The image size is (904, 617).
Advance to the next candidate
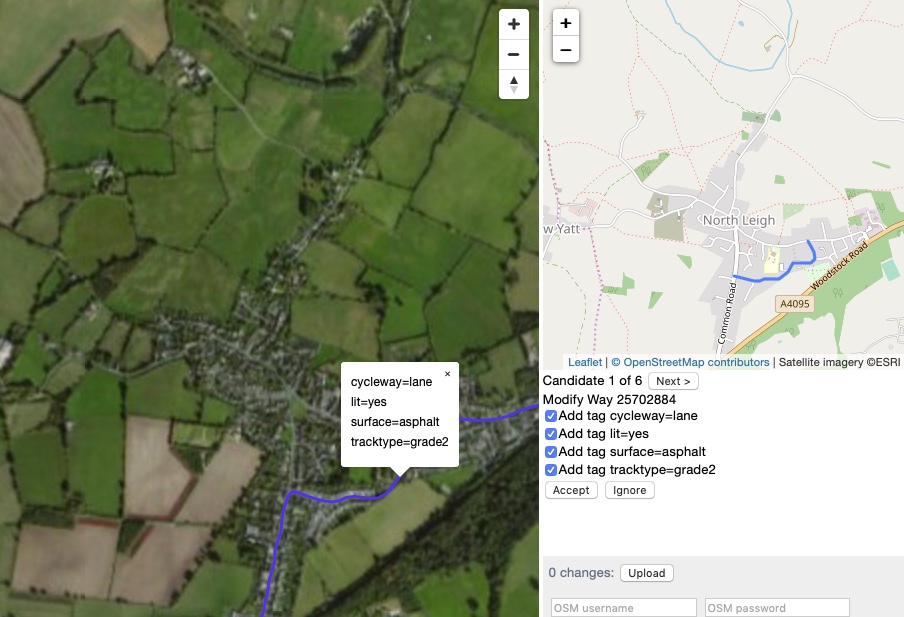[x=672, y=380]
